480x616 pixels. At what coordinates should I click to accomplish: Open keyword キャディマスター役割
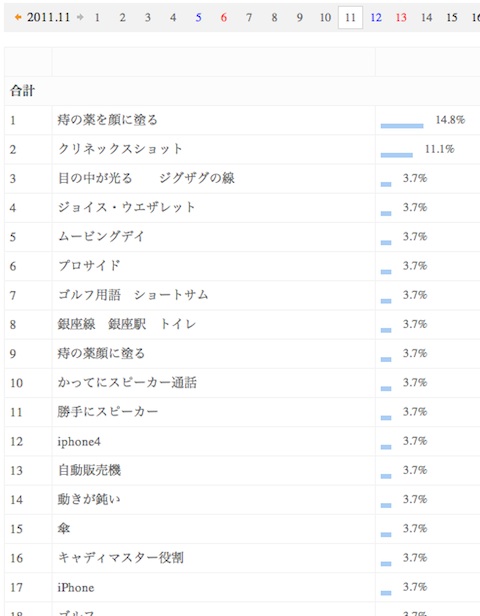point(120,557)
